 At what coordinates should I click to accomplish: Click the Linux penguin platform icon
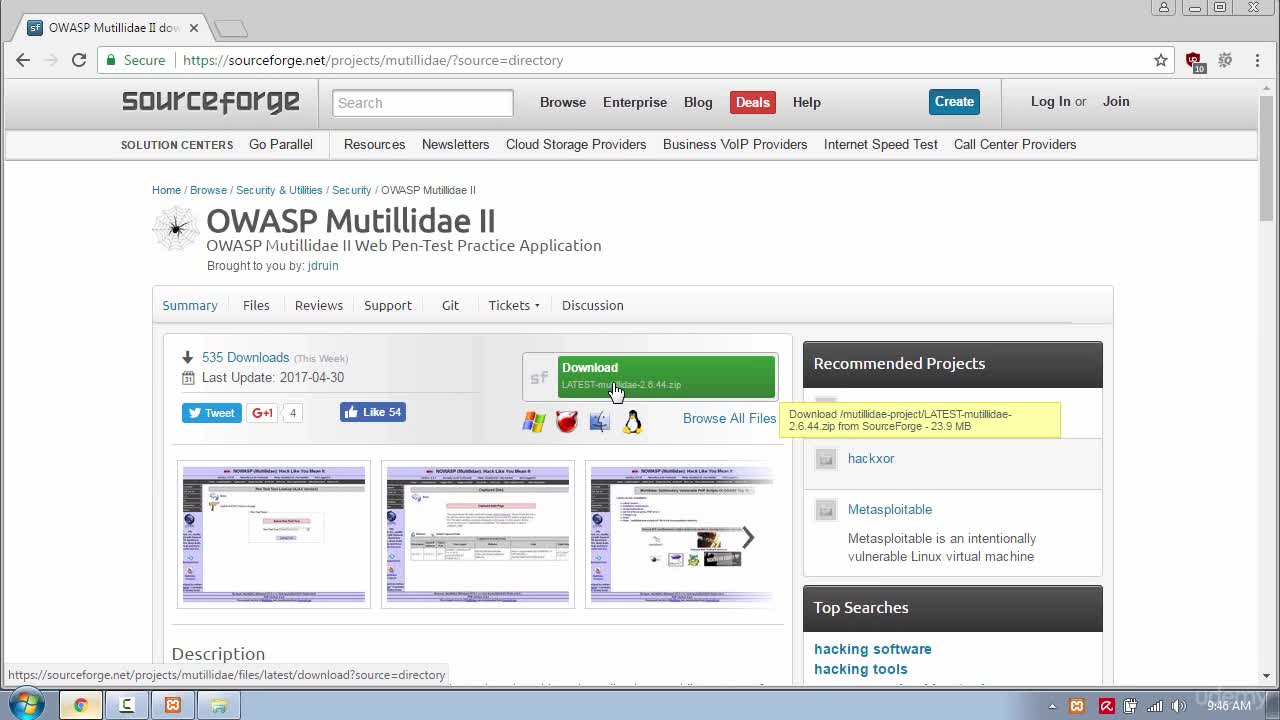point(632,422)
